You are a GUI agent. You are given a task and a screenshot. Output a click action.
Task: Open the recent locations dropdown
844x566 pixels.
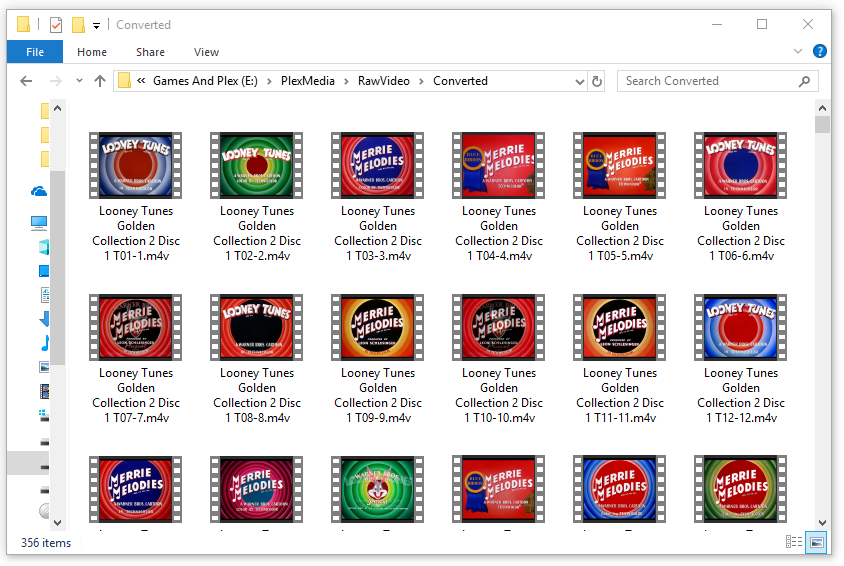tap(78, 81)
